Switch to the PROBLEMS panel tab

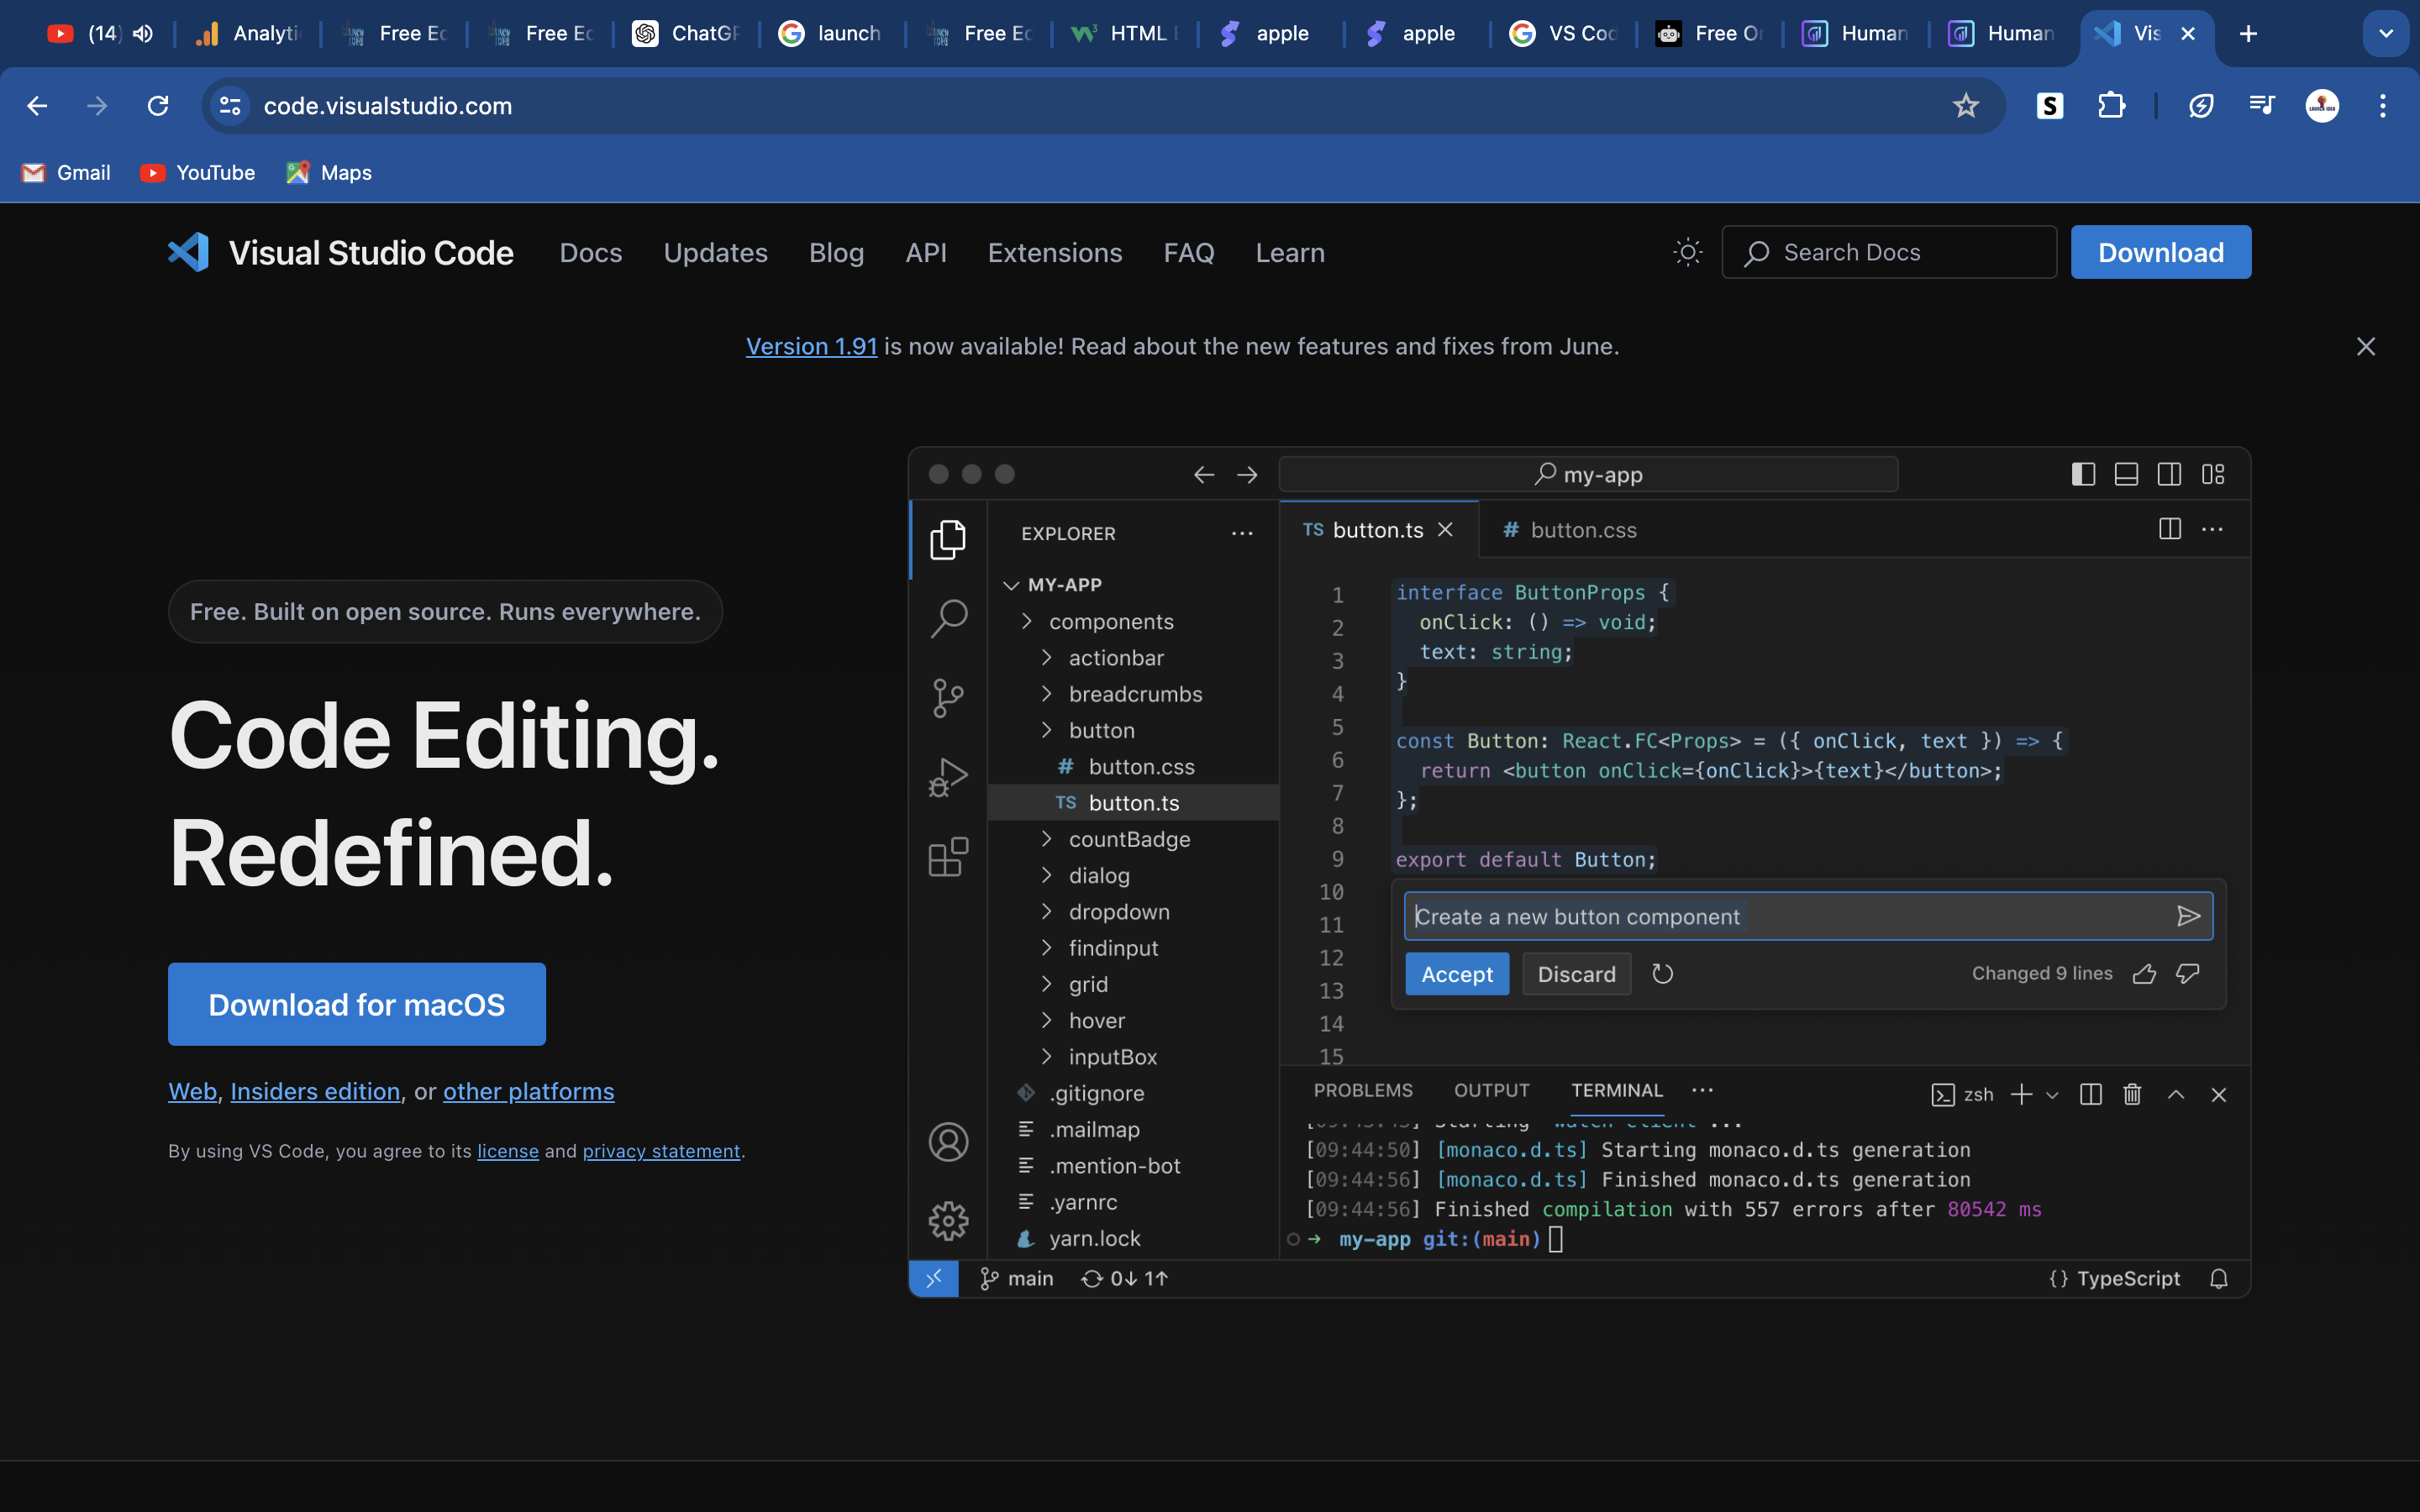click(x=1363, y=1090)
